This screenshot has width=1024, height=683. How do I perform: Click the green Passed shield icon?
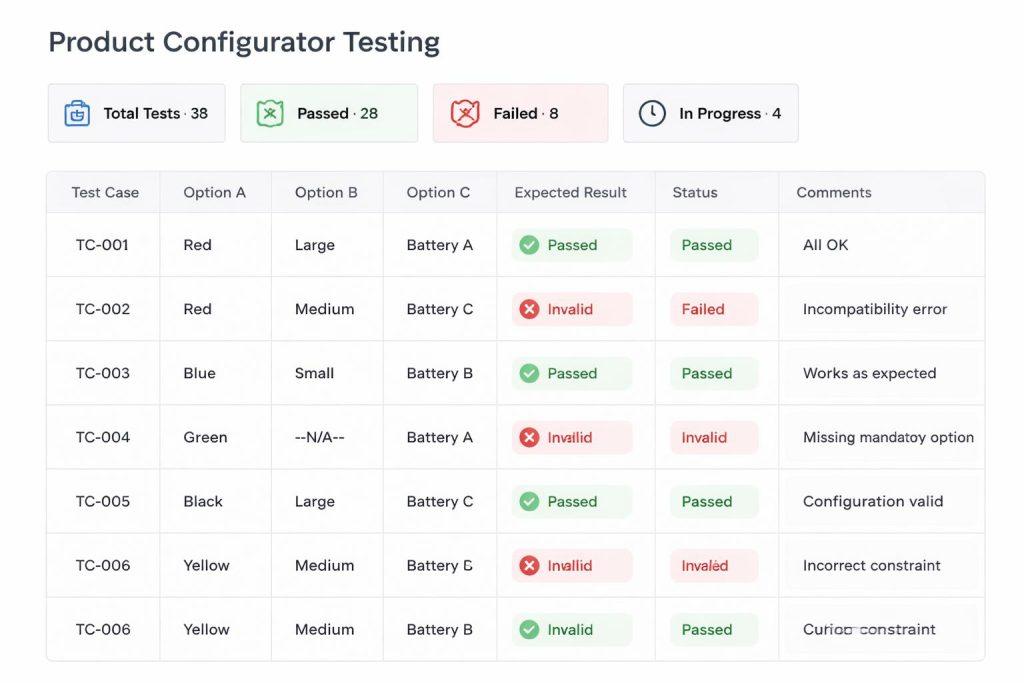tap(270, 113)
